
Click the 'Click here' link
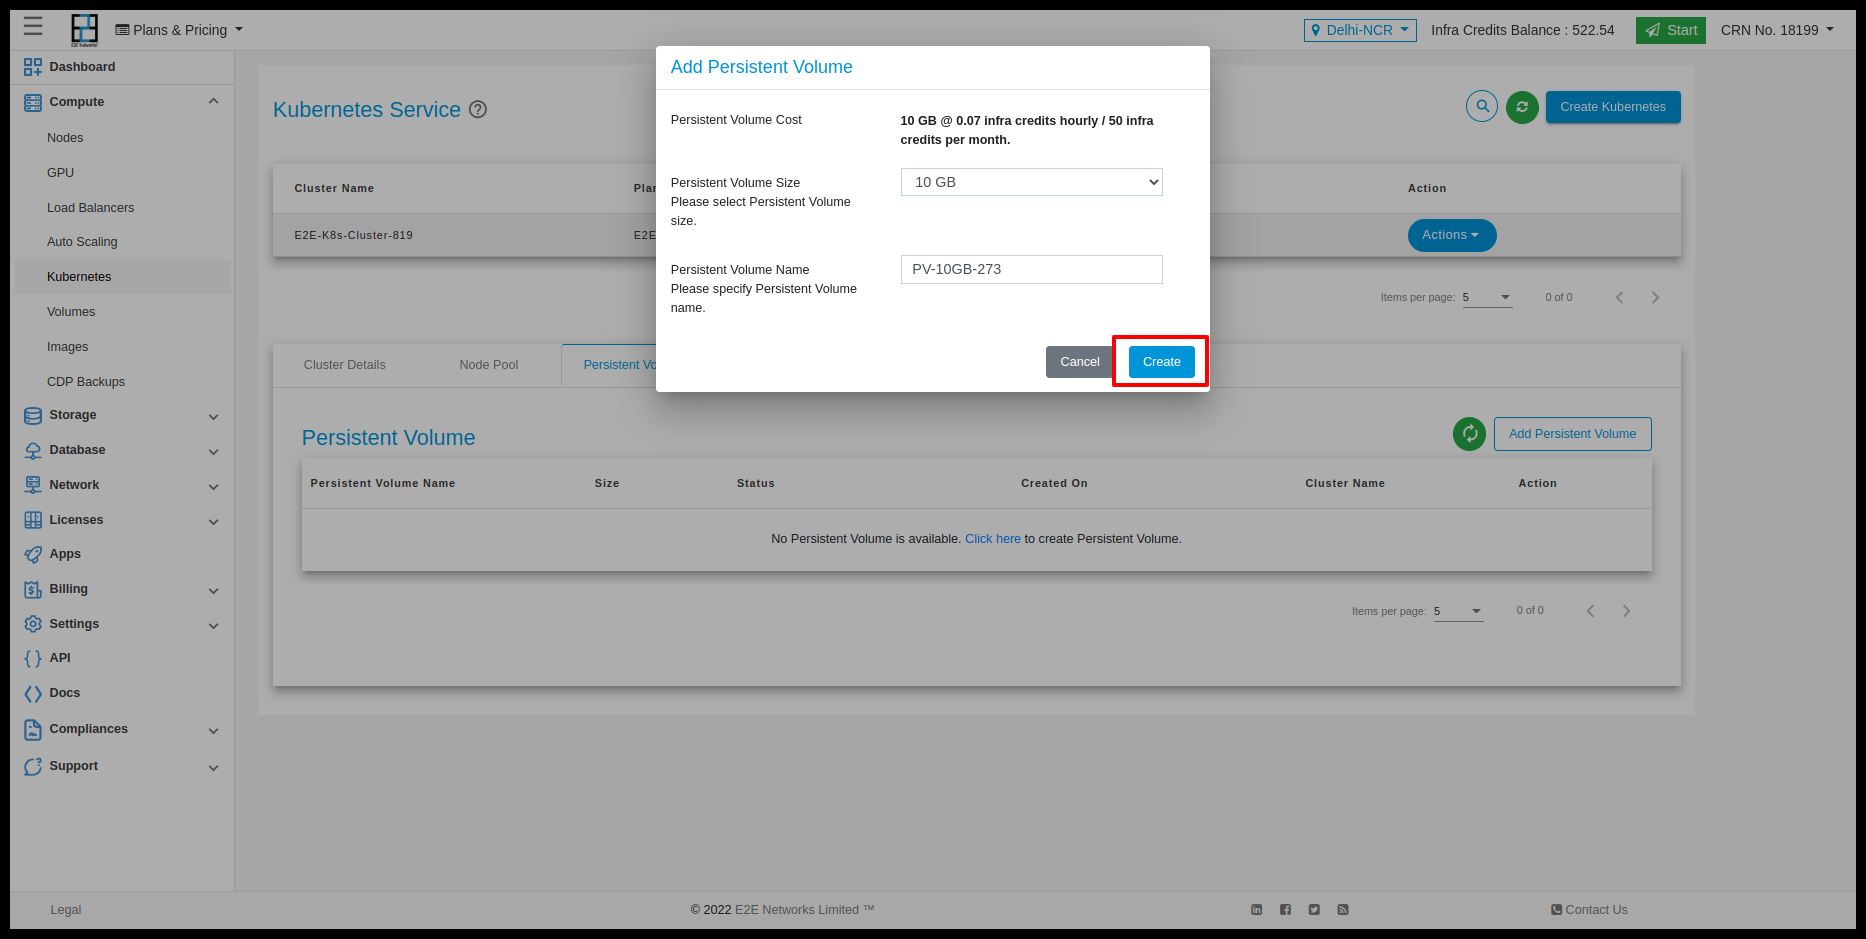992,539
